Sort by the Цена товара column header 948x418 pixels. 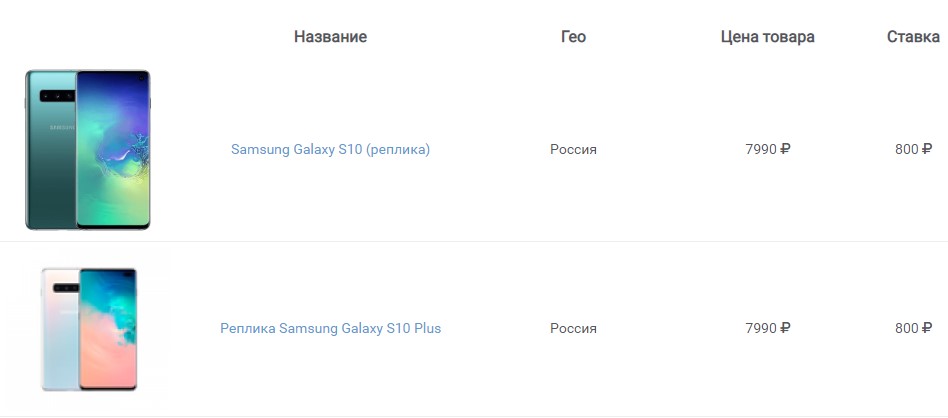click(x=767, y=37)
